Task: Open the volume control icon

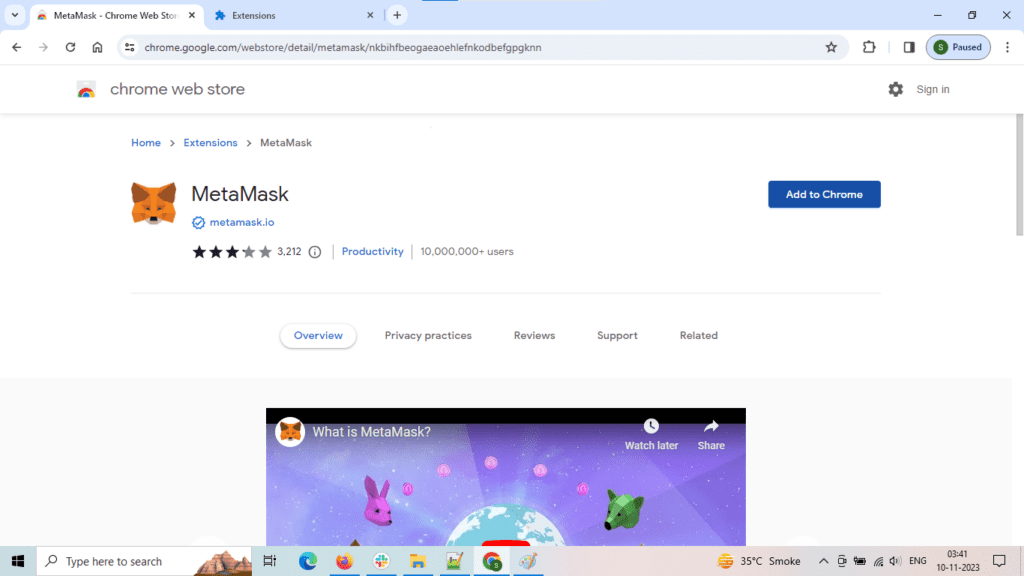Action: [895, 561]
